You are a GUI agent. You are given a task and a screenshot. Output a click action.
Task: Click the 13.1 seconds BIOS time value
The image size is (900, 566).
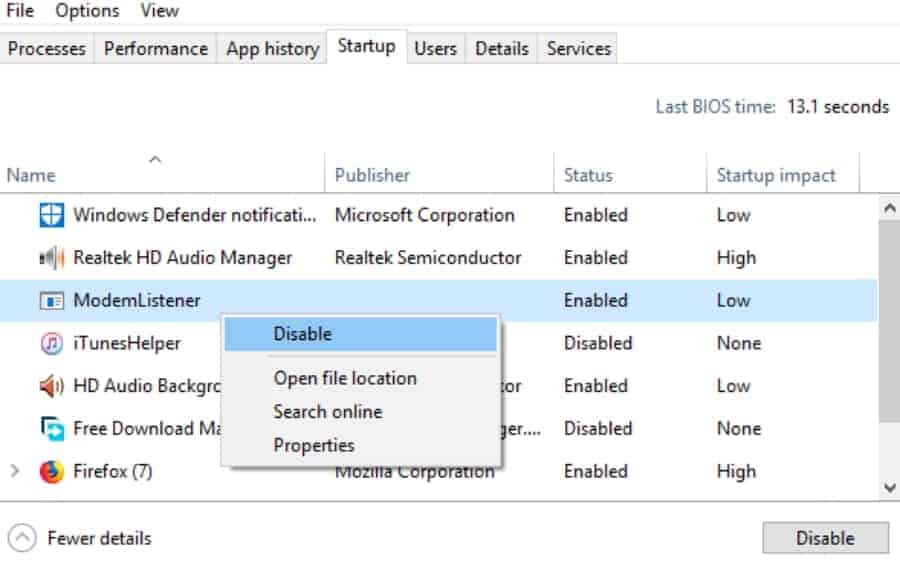tap(838, 107)
